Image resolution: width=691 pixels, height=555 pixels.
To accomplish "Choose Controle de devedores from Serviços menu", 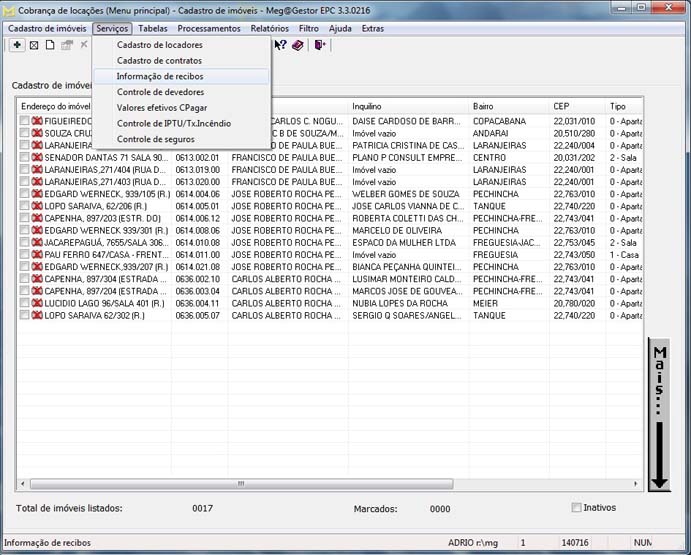I will 160,92.
